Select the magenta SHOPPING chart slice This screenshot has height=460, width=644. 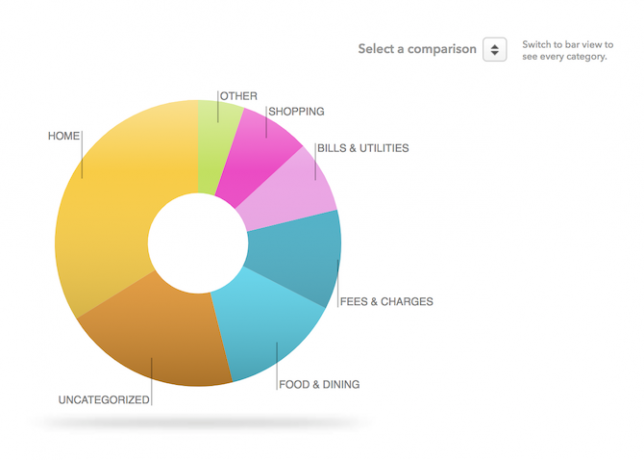click(x=257, y=158)
